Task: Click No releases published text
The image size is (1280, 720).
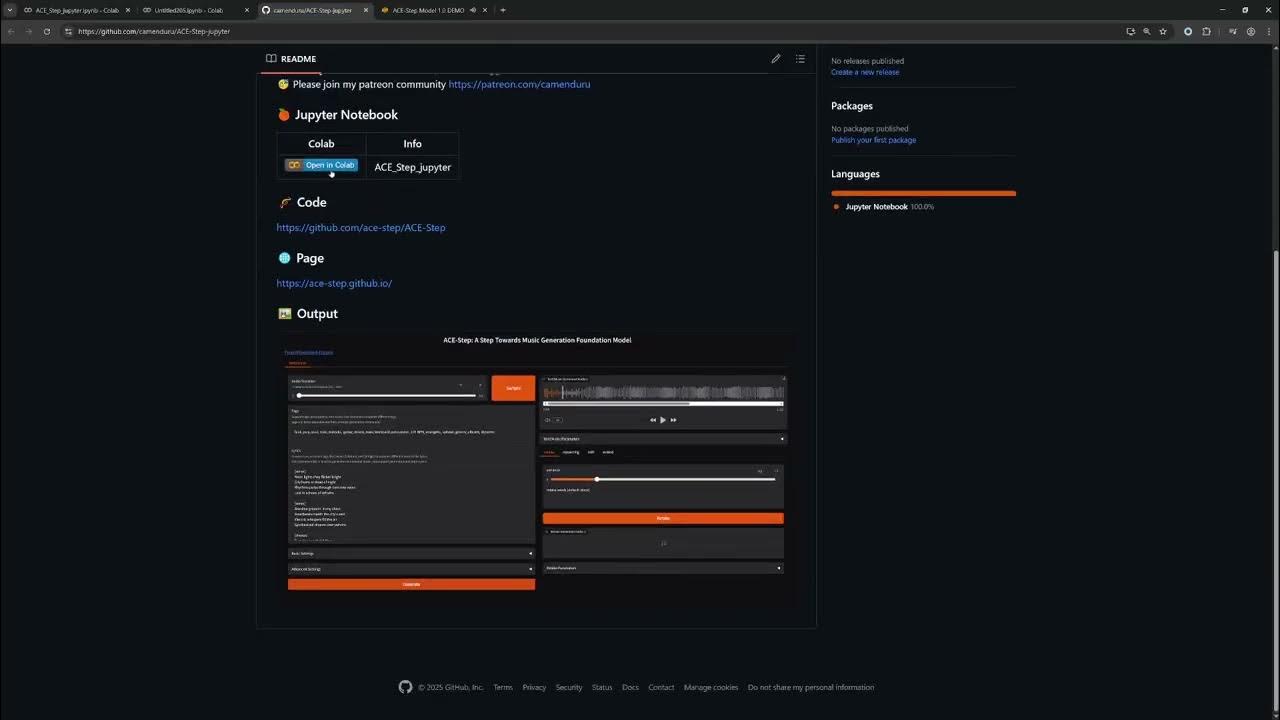Action: pyautogui.click(x=867, y=61)
